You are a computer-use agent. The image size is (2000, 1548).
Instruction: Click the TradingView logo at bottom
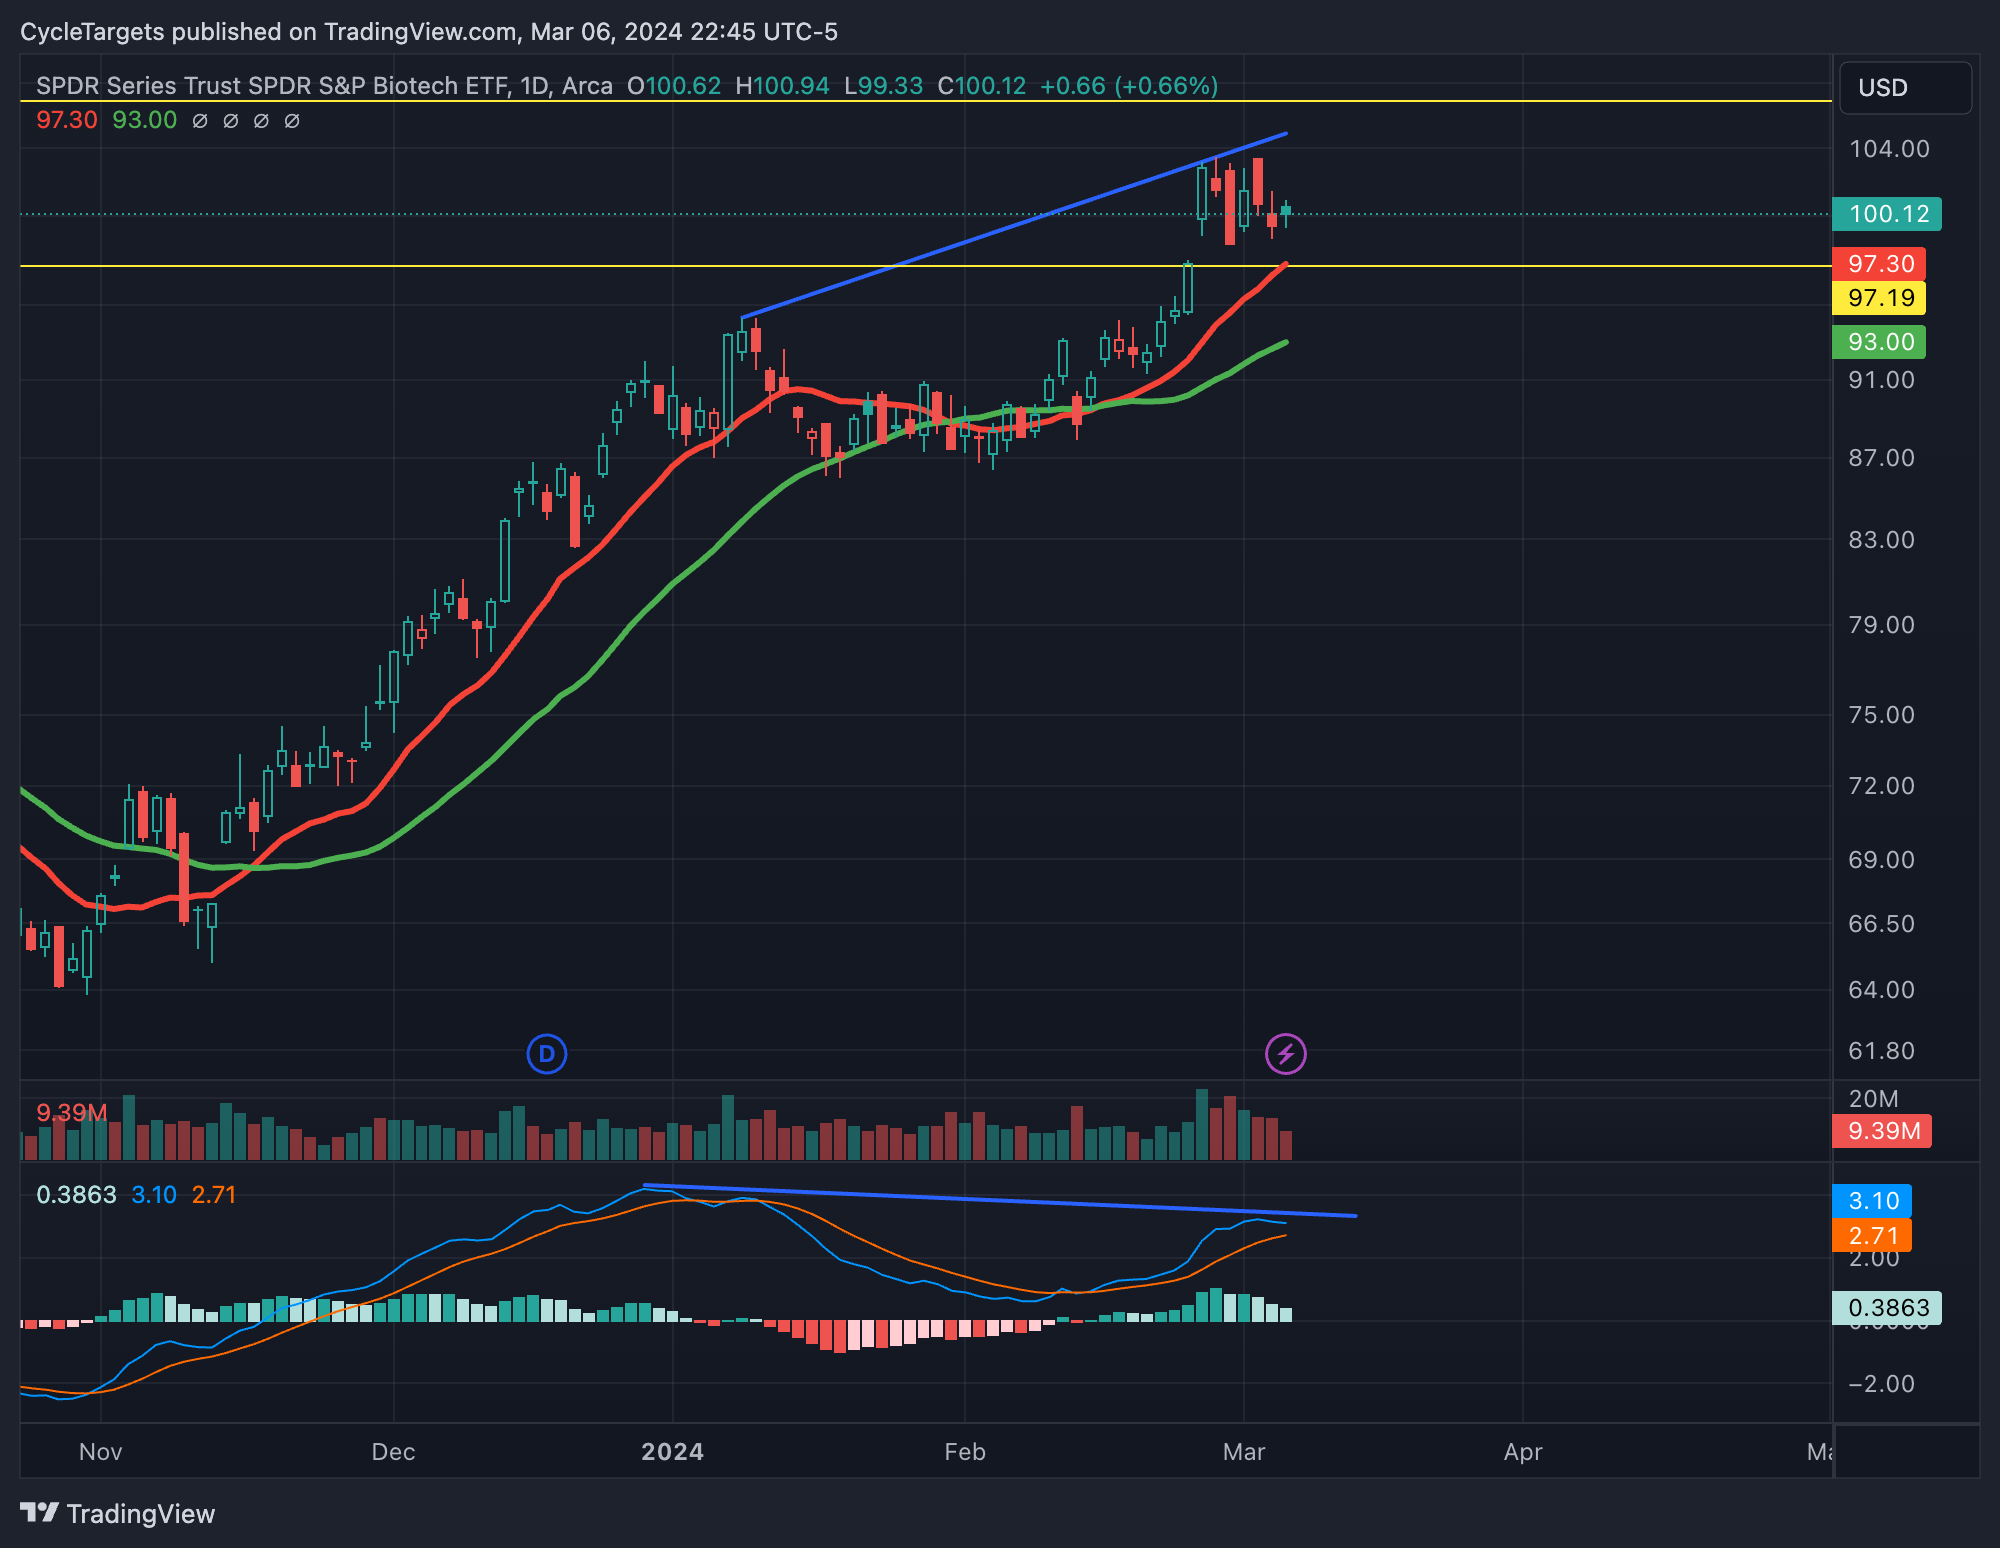pyautogui.click(x=118, y=1514)
